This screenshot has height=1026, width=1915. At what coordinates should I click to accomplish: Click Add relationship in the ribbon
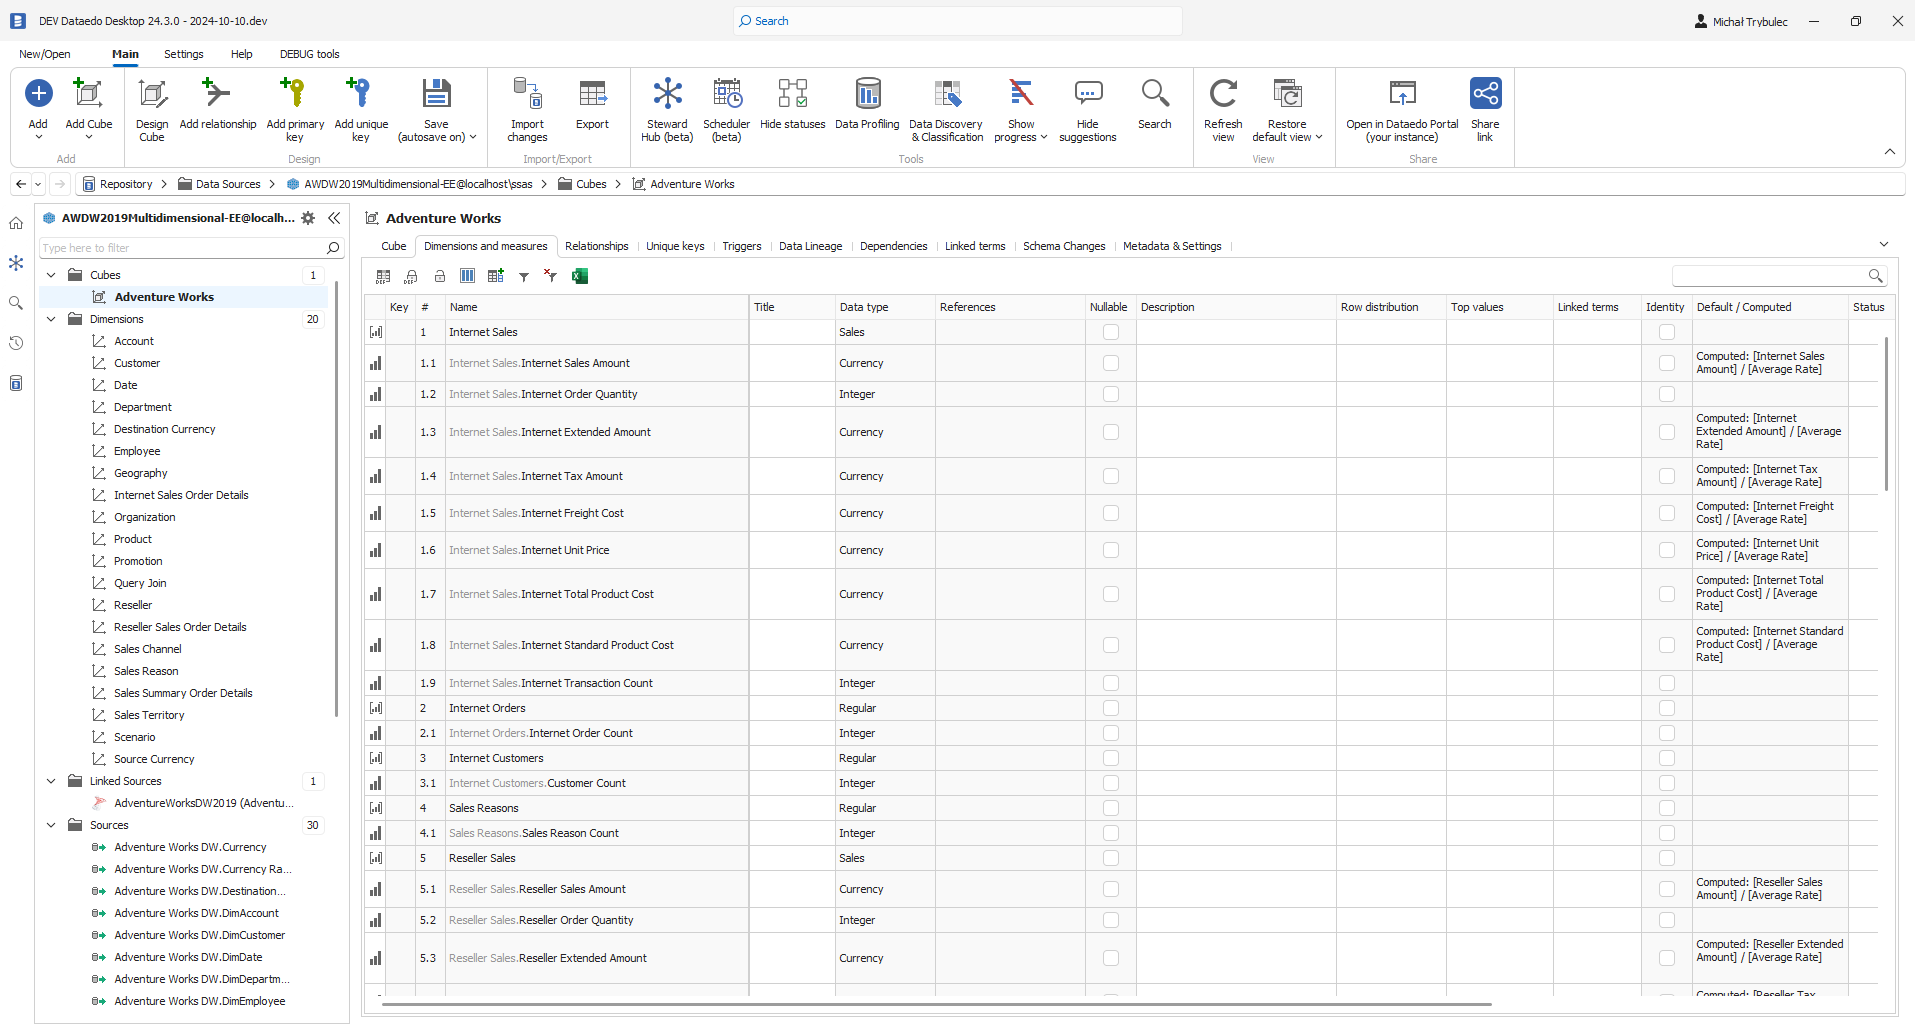[x=218, y=105]
